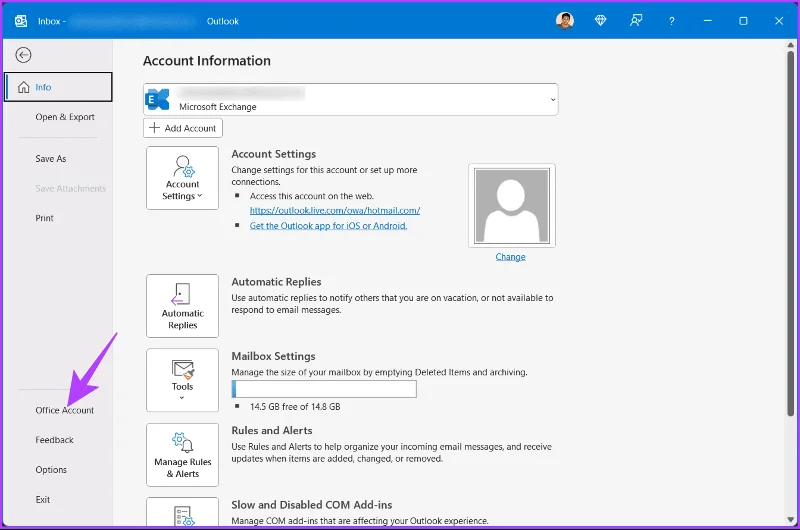The image size is (800, 530).
Task: Maximize the Outlook window
Action: (x=743, y=21)
